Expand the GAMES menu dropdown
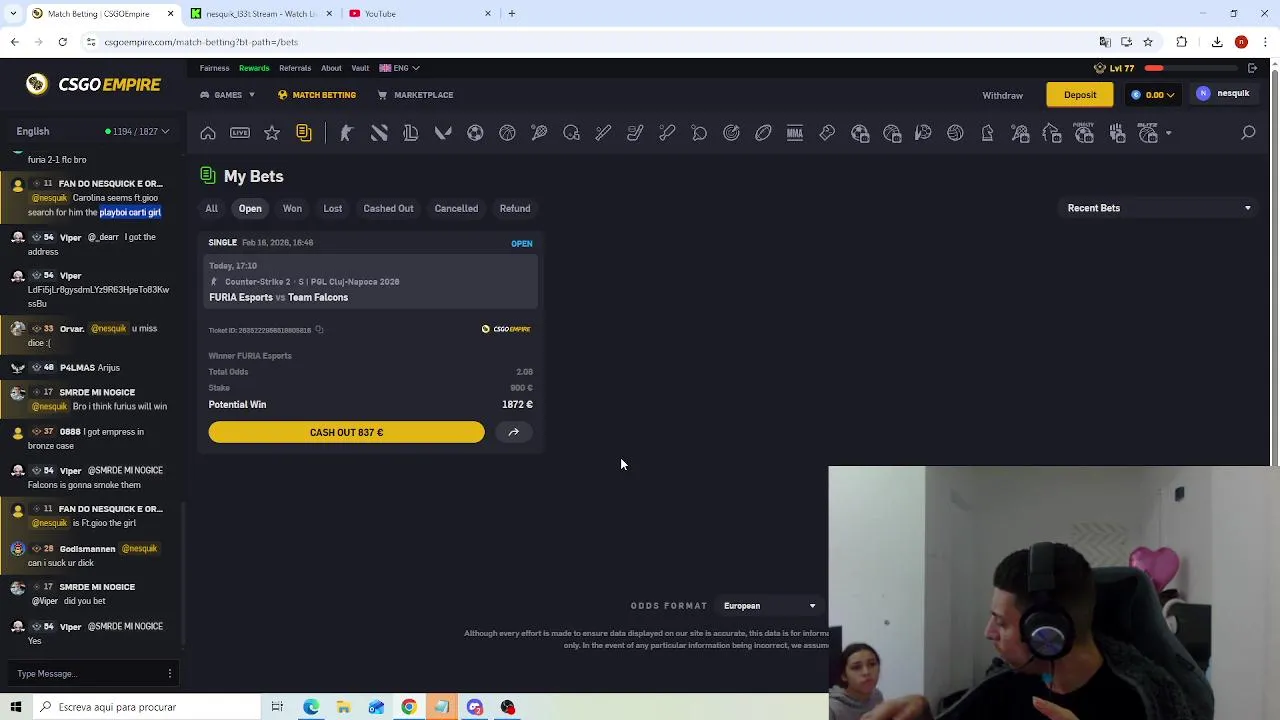Viewport: 1280px width, 720px height. (x=227, y=95)
